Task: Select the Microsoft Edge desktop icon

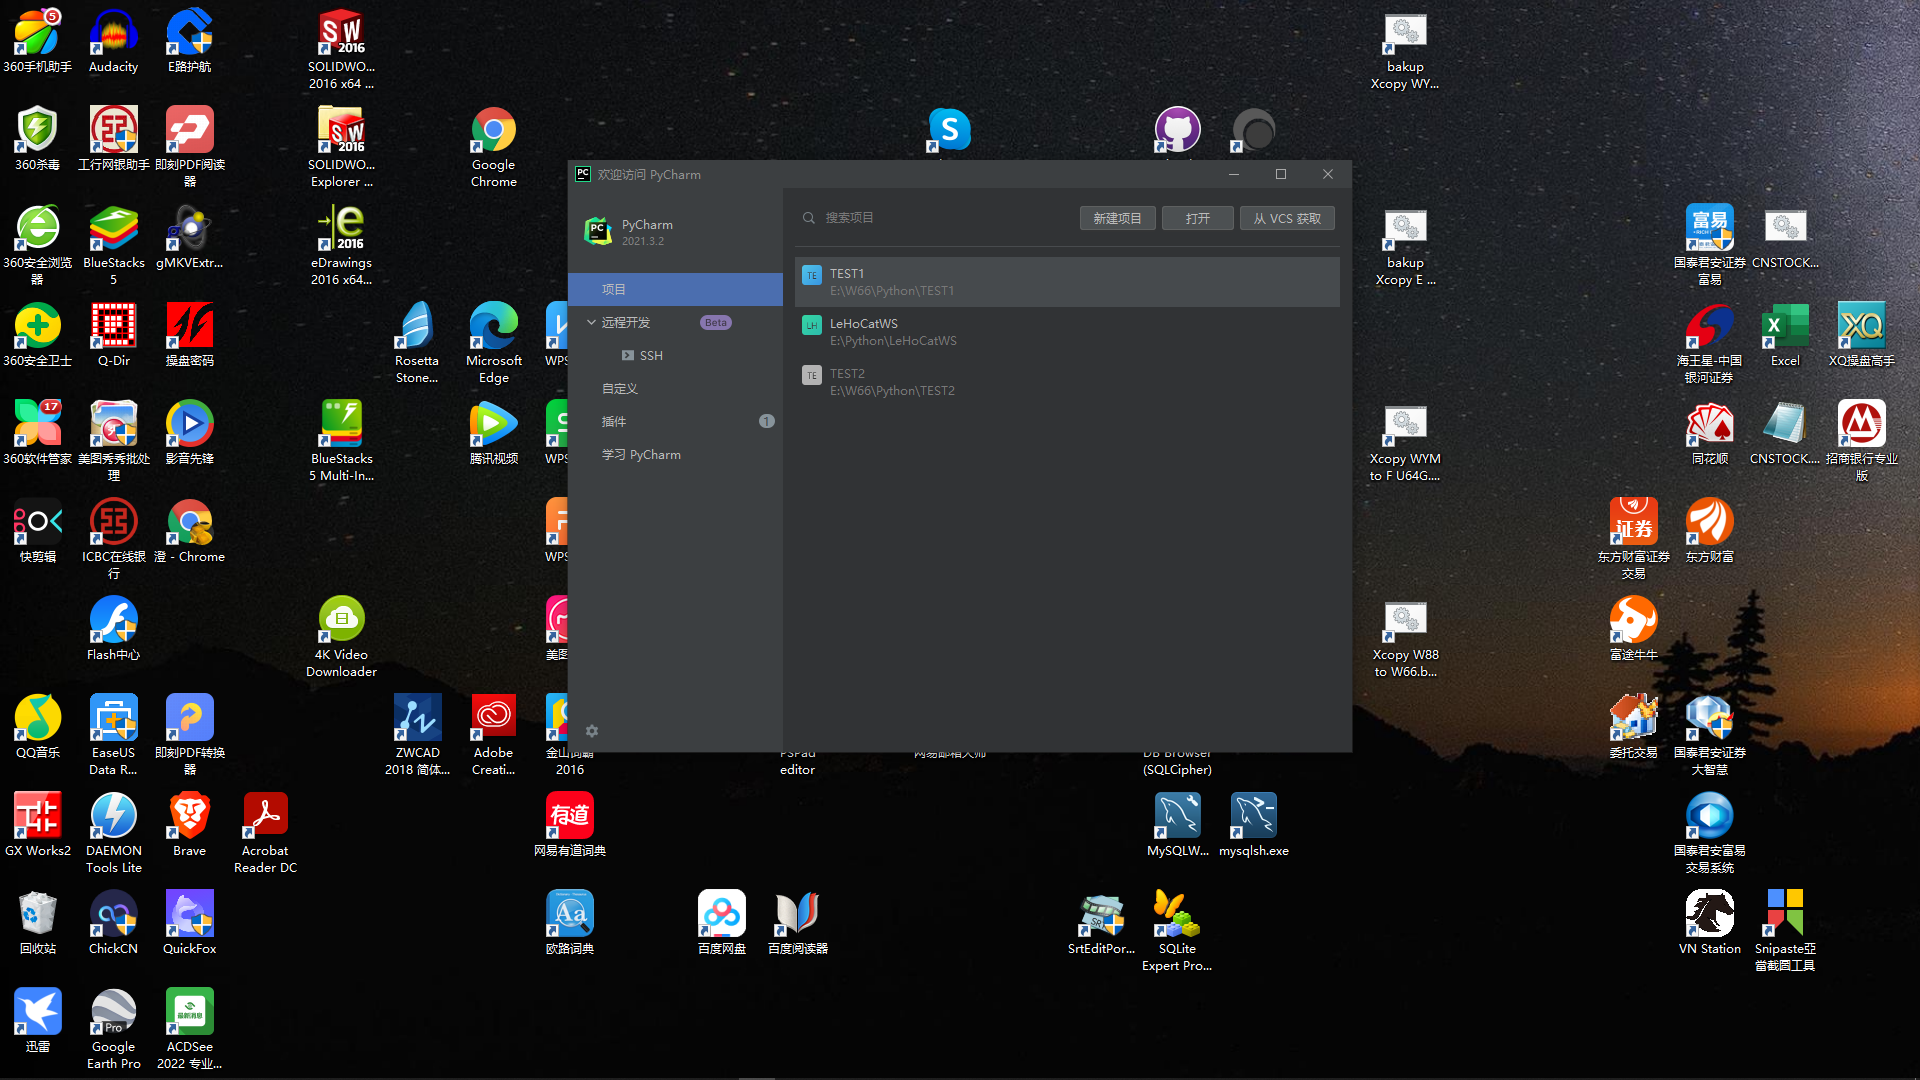Action: pos(494,343)
